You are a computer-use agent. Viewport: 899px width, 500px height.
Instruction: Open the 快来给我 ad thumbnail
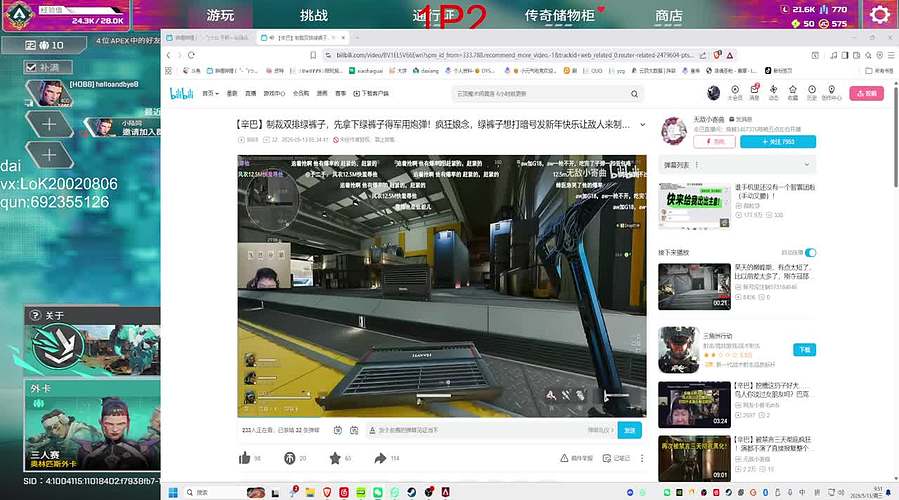[694, 205]
